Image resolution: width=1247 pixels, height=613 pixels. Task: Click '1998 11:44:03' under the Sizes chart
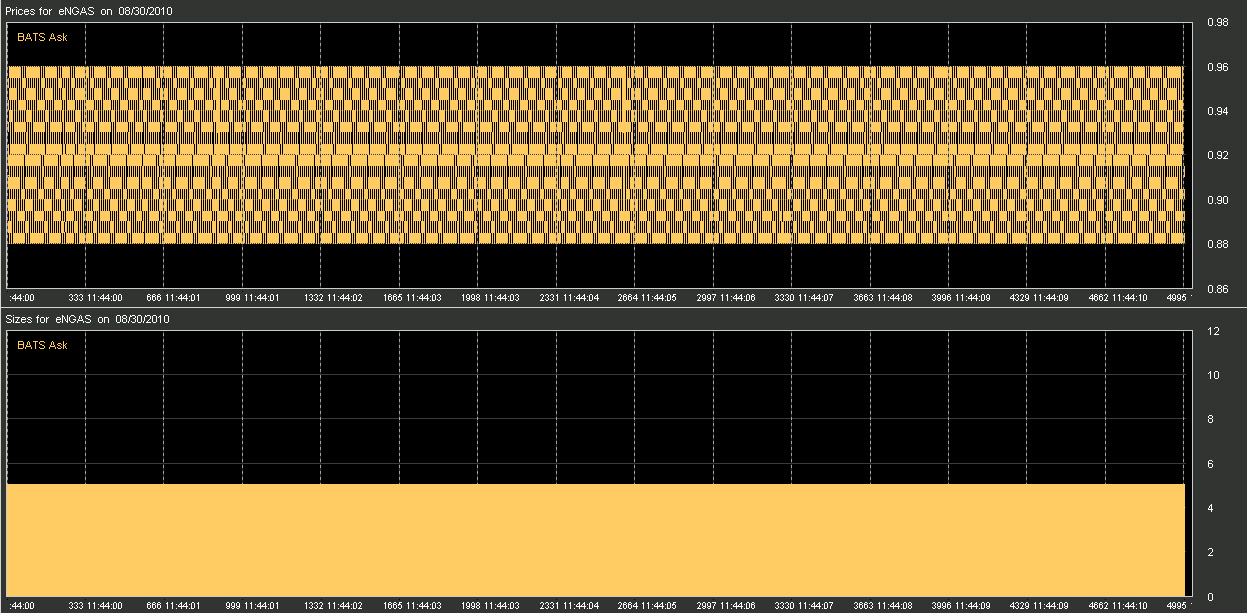(488, 605)
